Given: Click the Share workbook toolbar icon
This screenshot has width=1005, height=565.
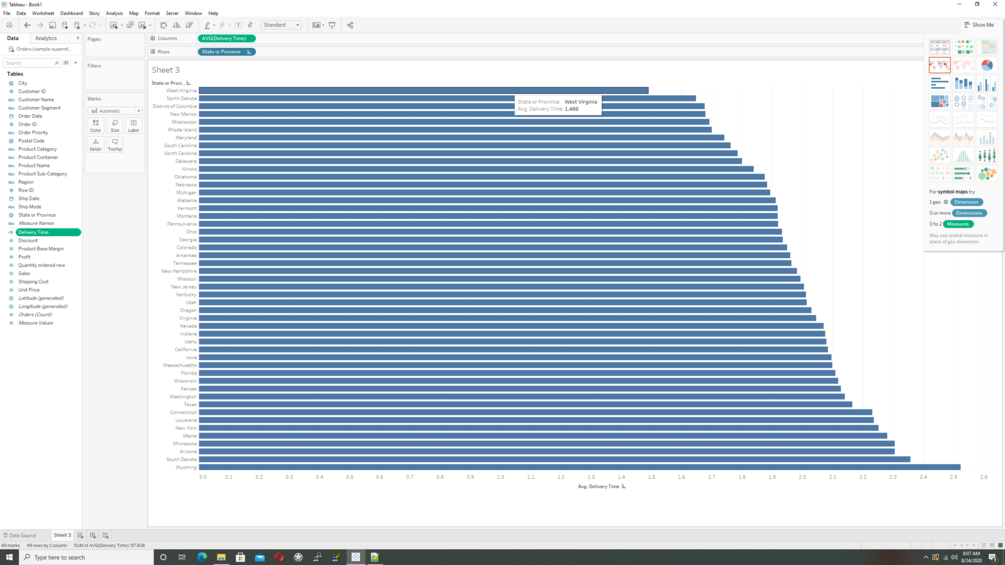Looking at the screenshot, I should tap(350, 25).
